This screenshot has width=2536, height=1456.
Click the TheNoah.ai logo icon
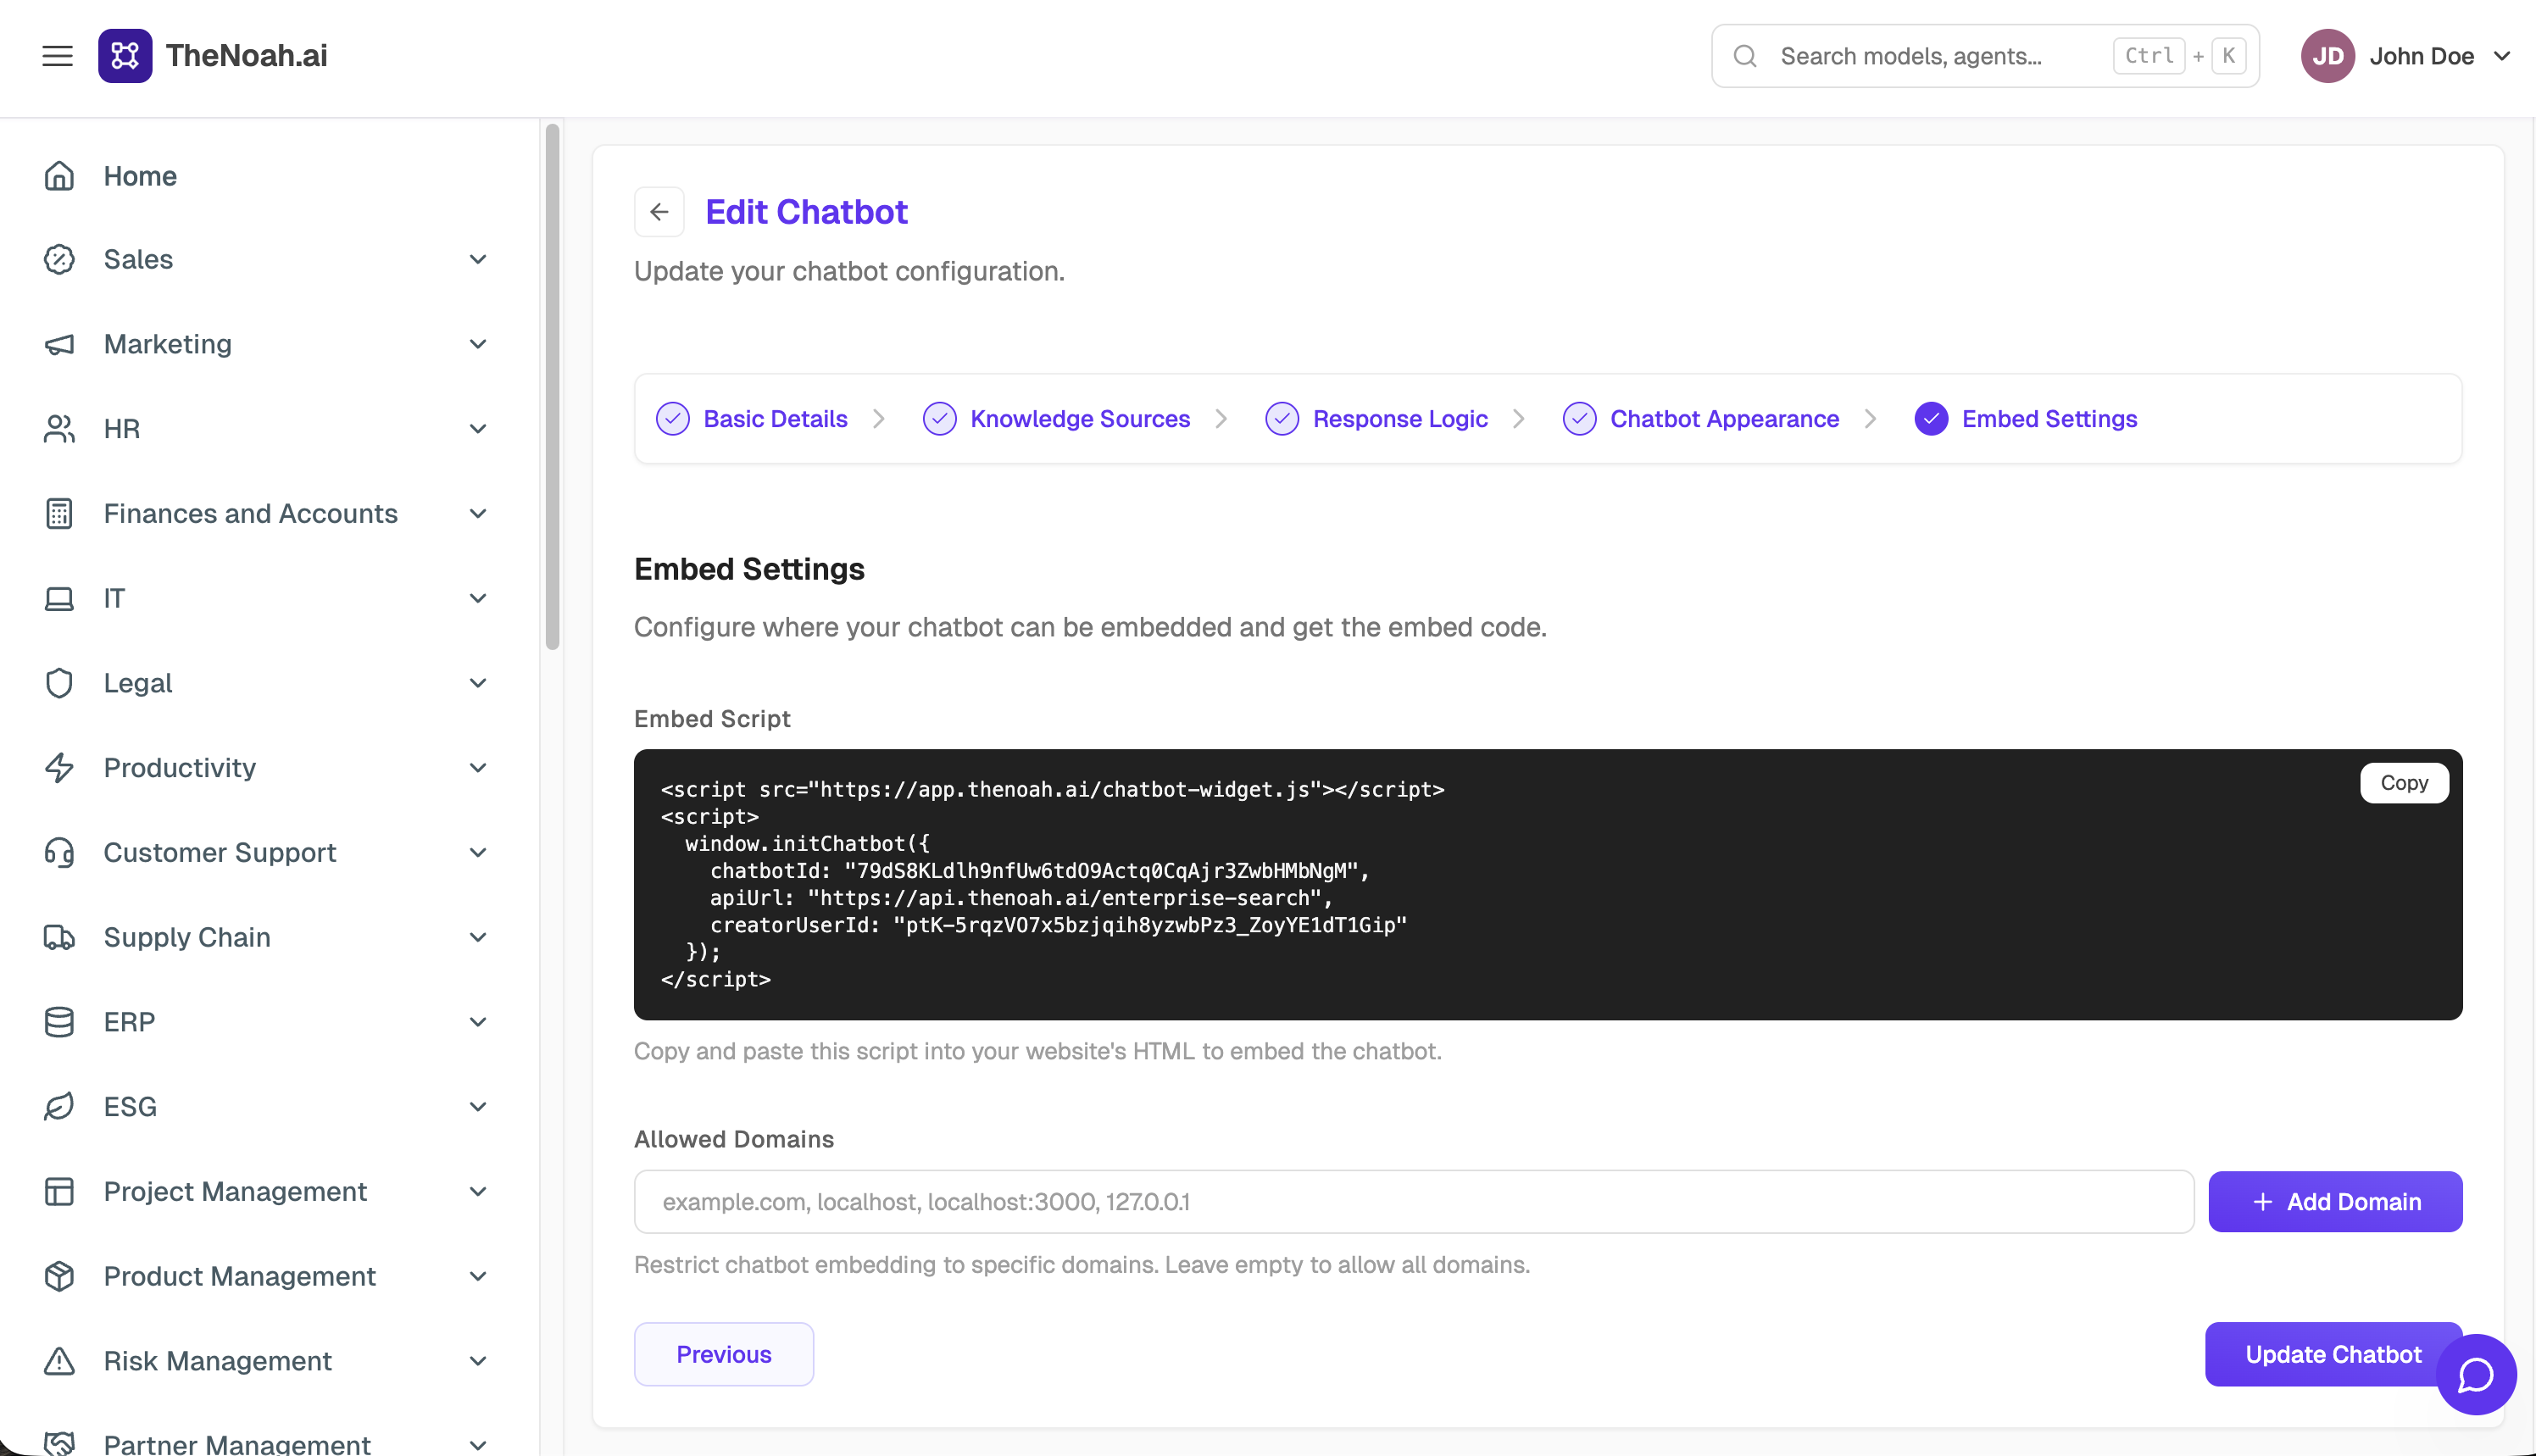(125, 56)
